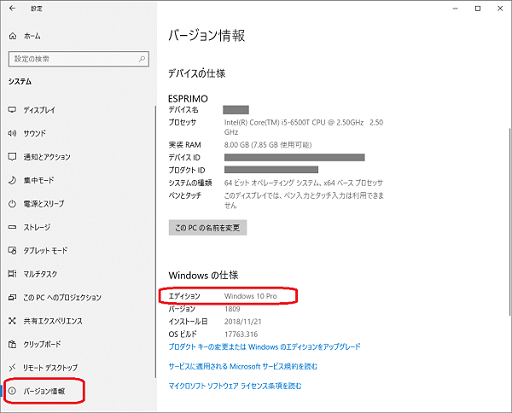Image resolution: width=512 pixels, height=413 pixels.
Task: Click the OS build value 17763.316
Action: point(241,334)
